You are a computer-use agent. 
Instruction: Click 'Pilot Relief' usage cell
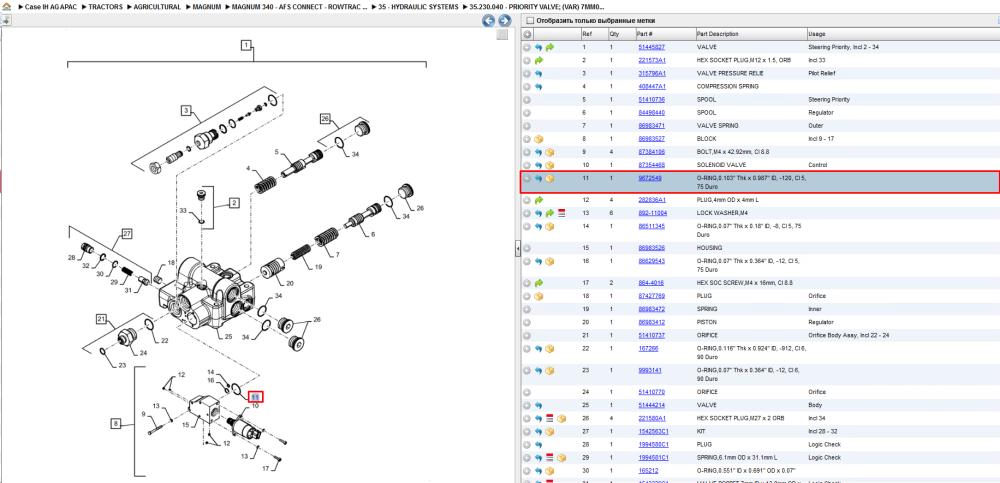click(x=822, y=73)
